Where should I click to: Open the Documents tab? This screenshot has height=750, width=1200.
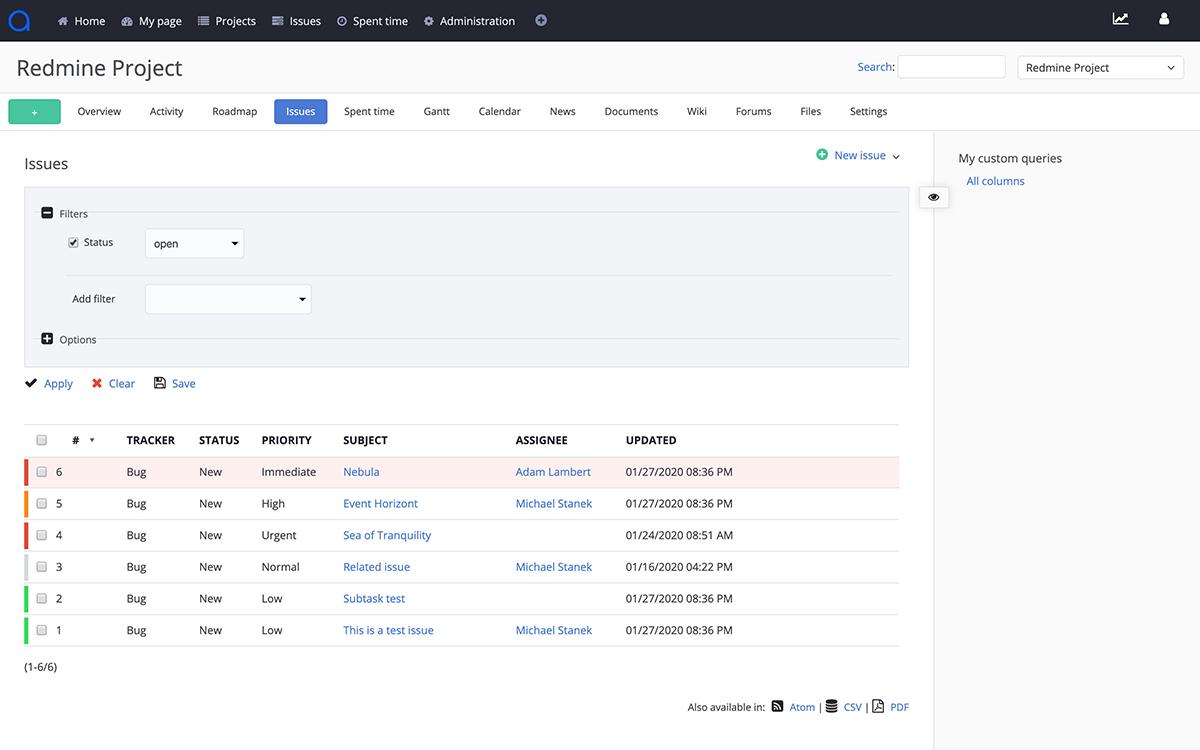[631, 112]
